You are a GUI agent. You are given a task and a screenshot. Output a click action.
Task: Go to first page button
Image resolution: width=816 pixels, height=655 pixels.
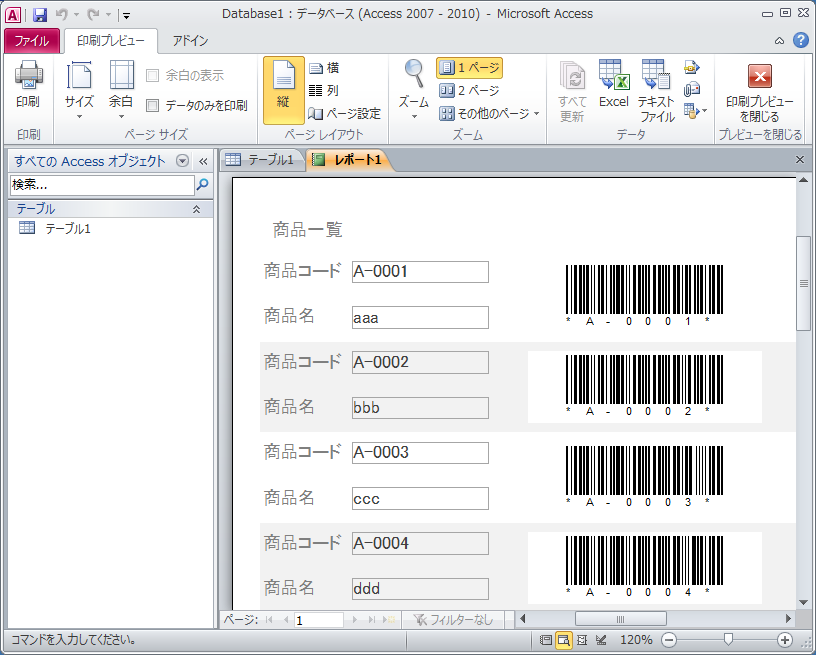point(269,620)
